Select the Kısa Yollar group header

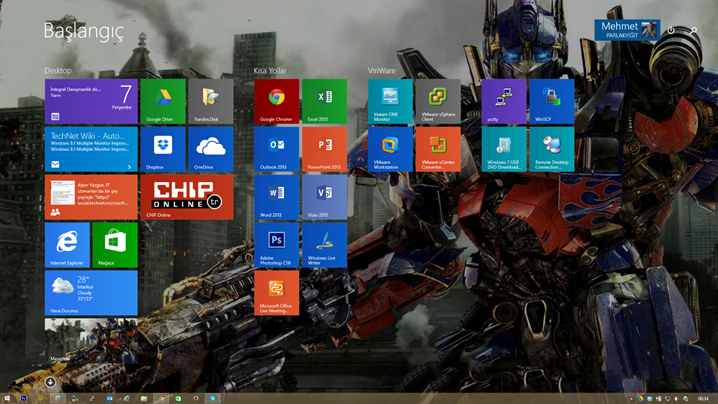click(x=270, y=71)
